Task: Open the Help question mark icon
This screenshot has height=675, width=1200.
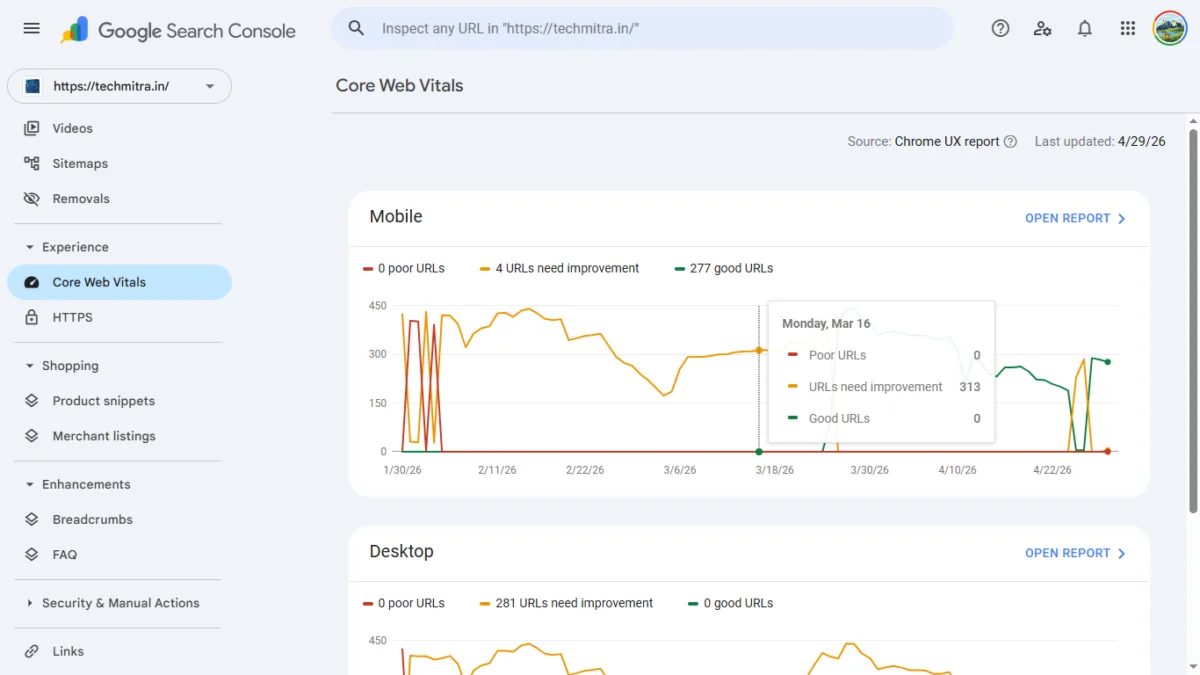Action: coord(1000,28)
